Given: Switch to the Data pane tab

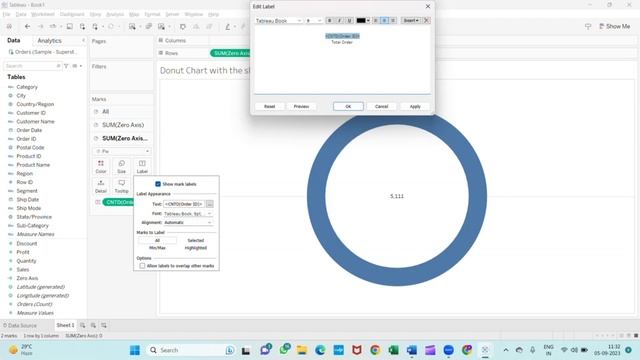Looking at the screenshot, I should (x=13, y=40).
